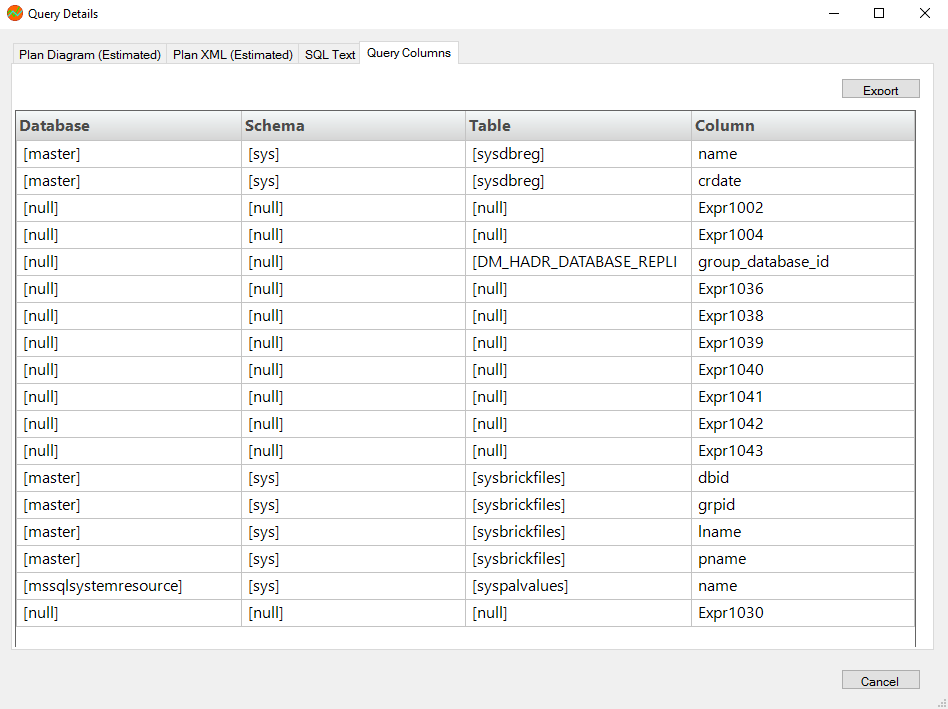The image size is (948, 709).
Task: Close the Query Details window
Action: 924,13
